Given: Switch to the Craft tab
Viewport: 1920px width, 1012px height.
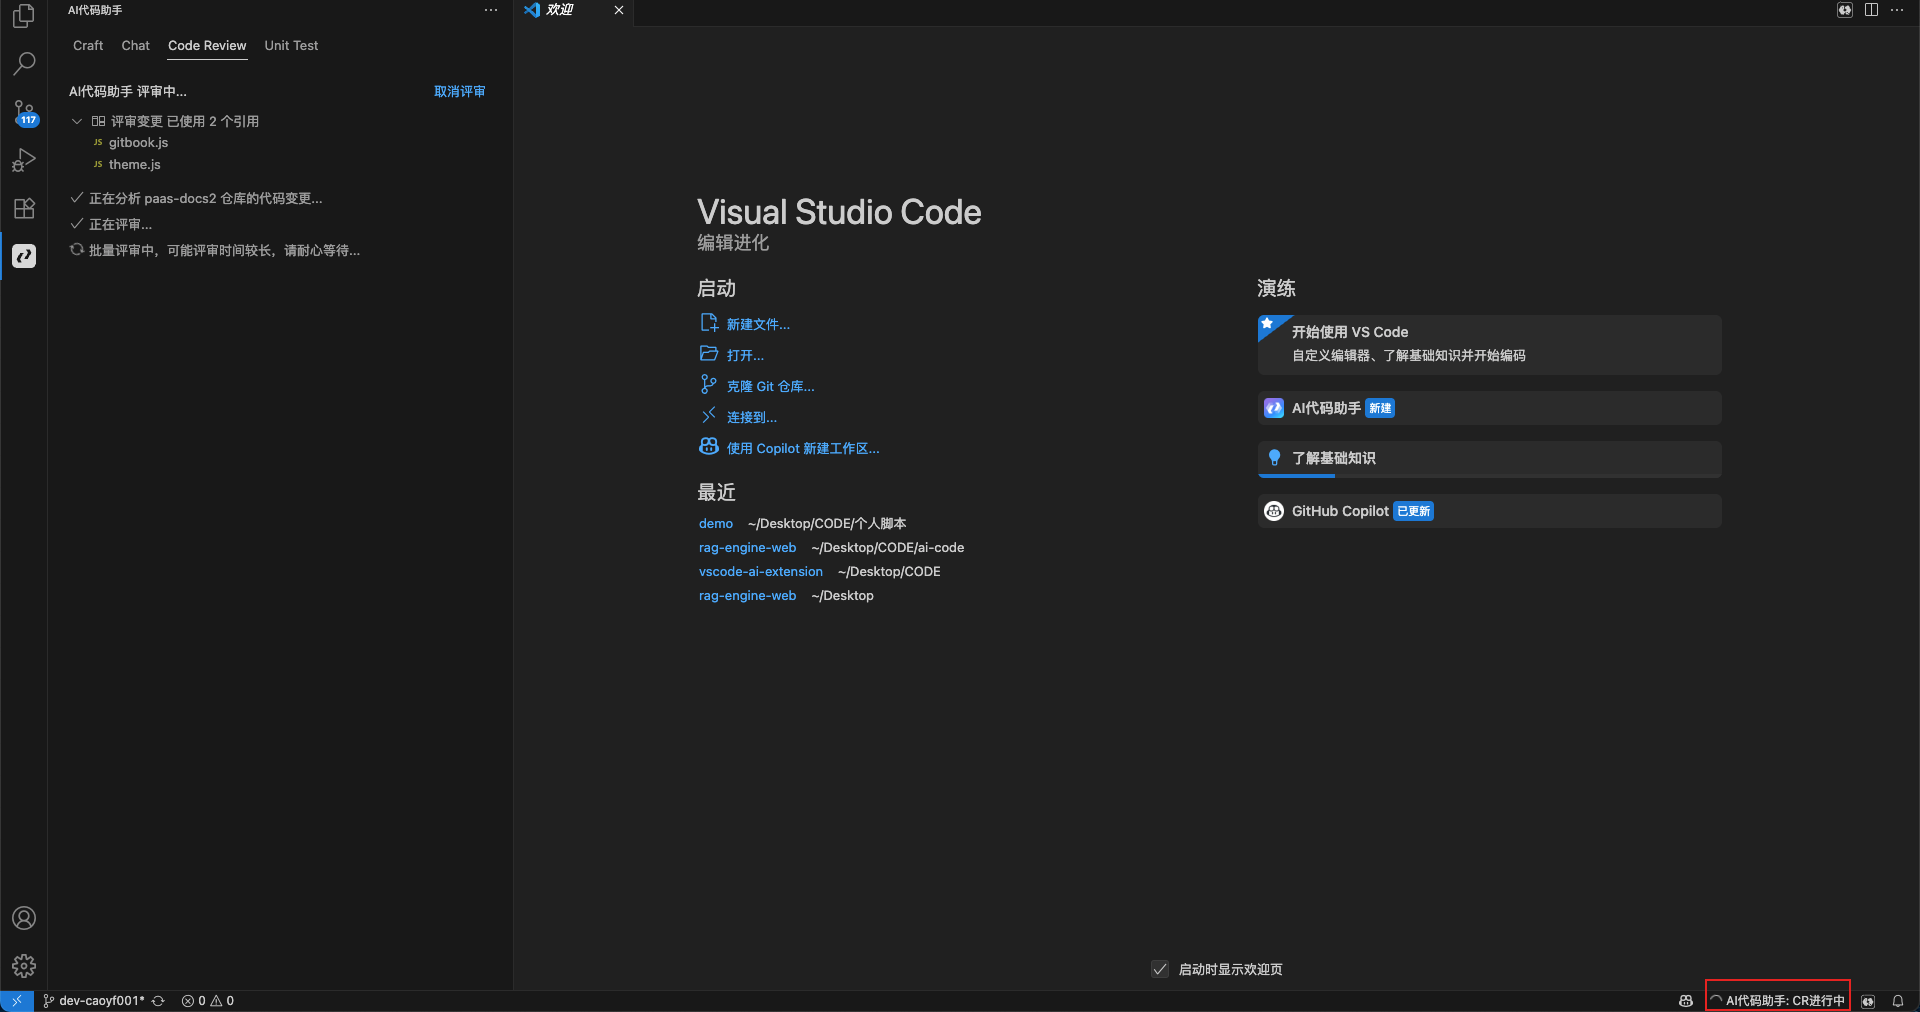Looking at the screenshot, I should click(x=88, y=46).
